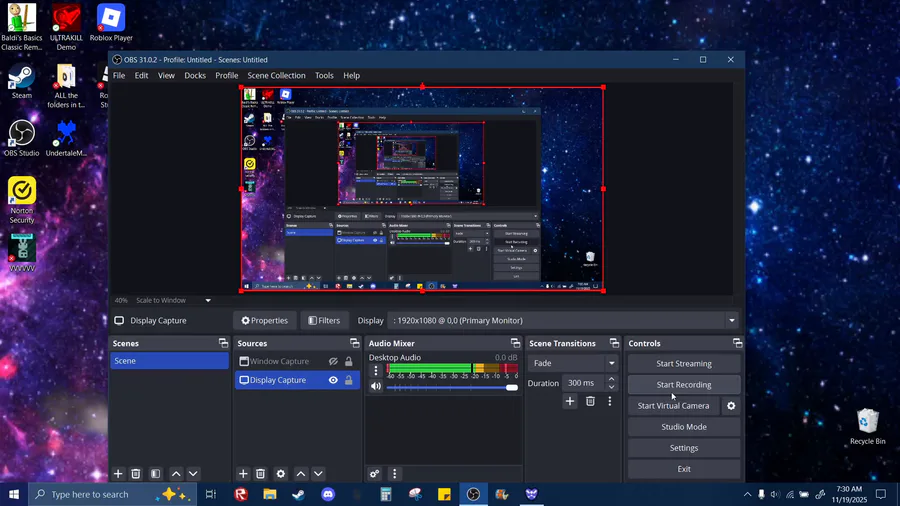The image size is (900, 506).
Task: Open the Docks menu
Action: [x=195, y=75]
